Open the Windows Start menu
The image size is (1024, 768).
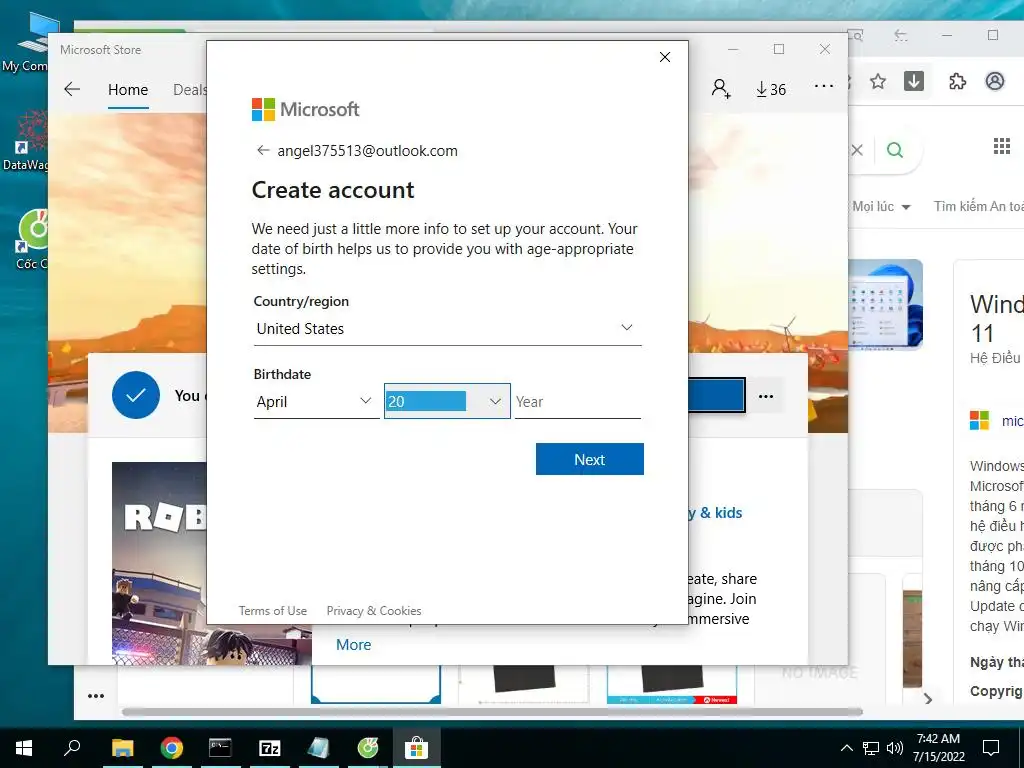point(24,748)
